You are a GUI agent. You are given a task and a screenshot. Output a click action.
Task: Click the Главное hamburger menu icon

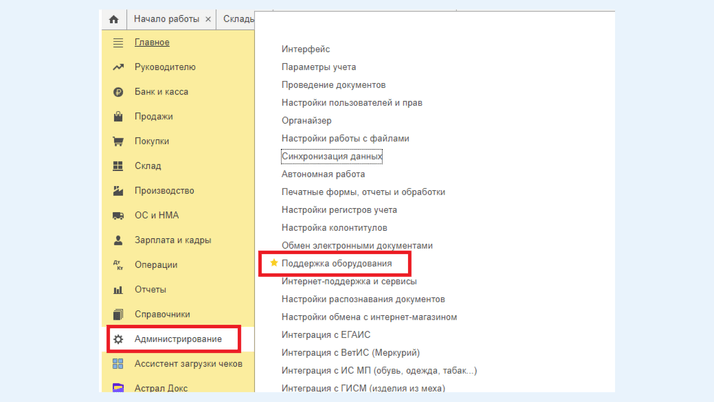click(x=118, y=42)
